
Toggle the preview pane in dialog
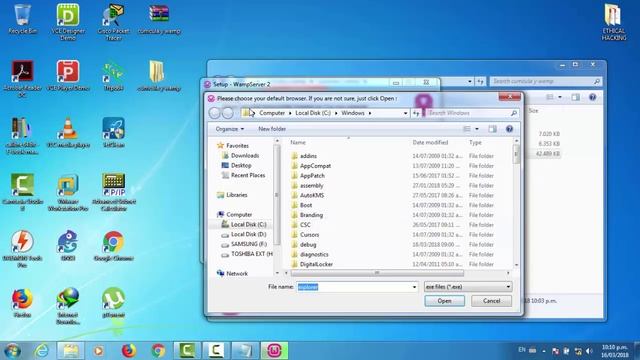(493, 129)
